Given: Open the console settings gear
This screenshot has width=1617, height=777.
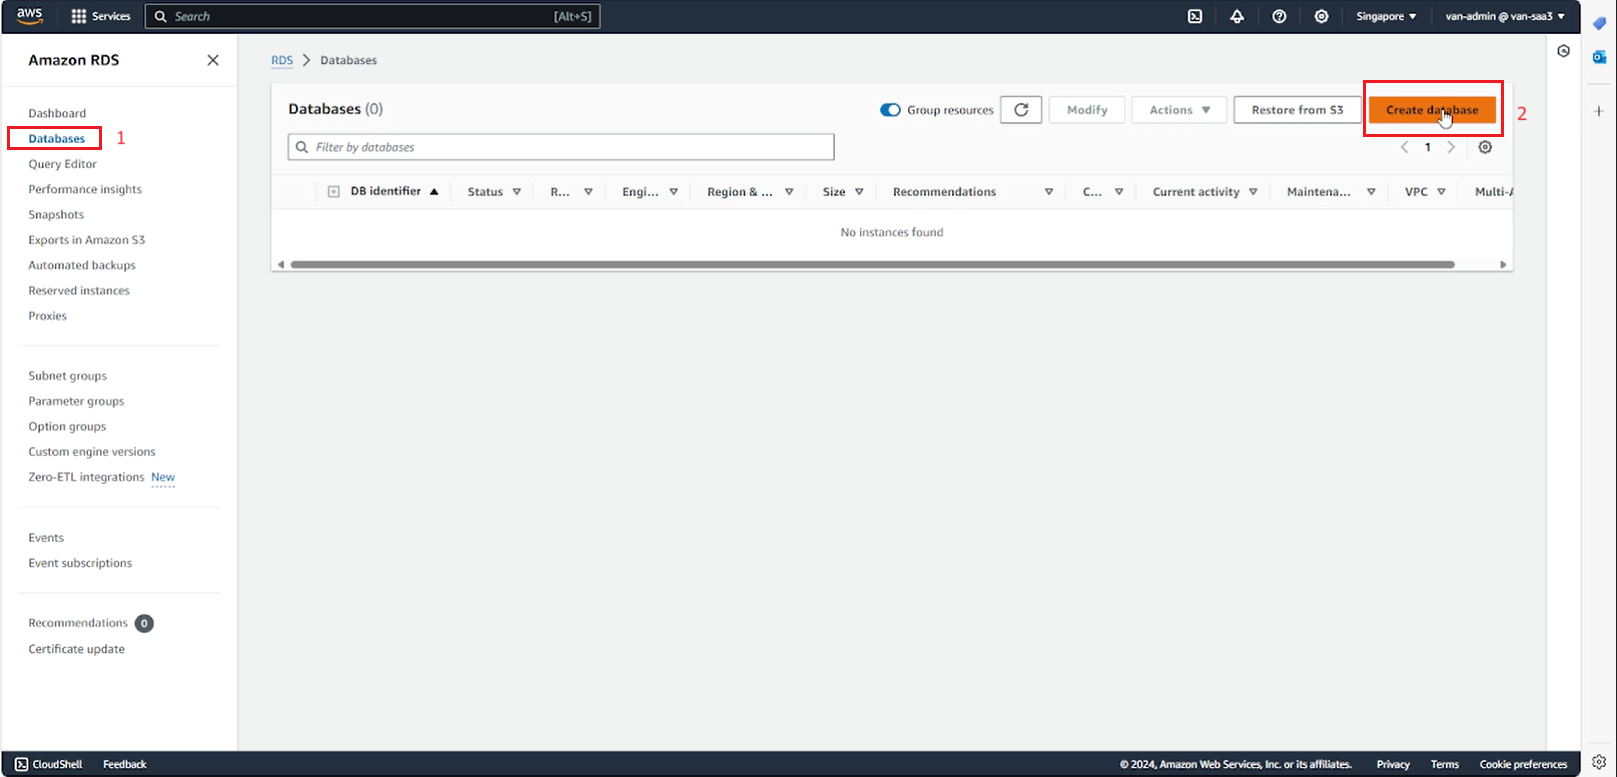Looking at the screenshot, I should (1321, 16).
